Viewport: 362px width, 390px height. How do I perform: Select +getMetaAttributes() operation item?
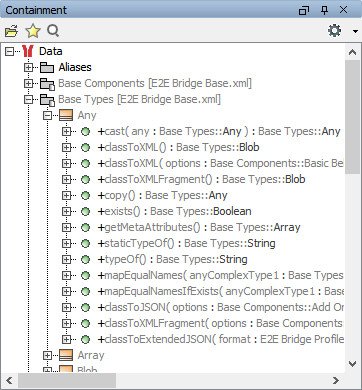coord(199,227)
